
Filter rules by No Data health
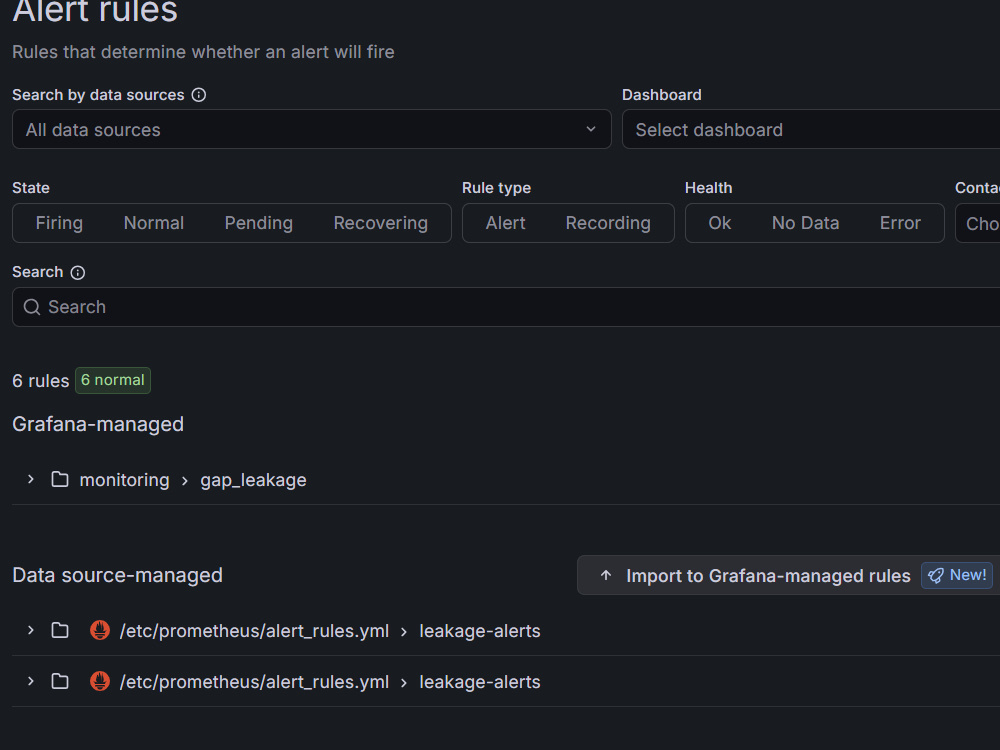805,223
